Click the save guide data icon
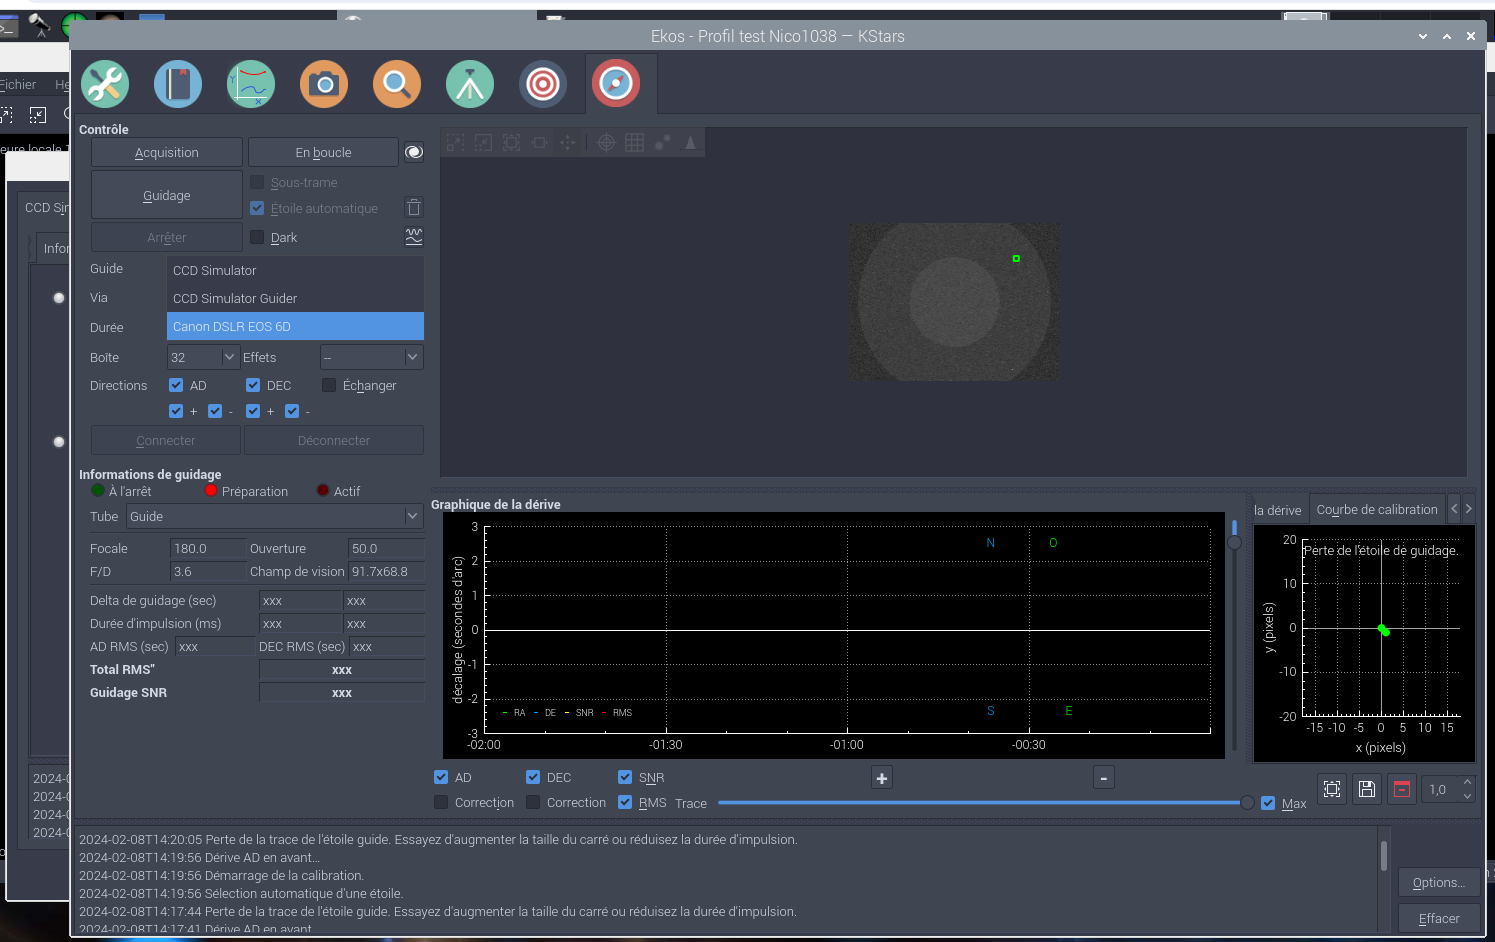Screen dimensions: 1495x942 (1366, 789)
